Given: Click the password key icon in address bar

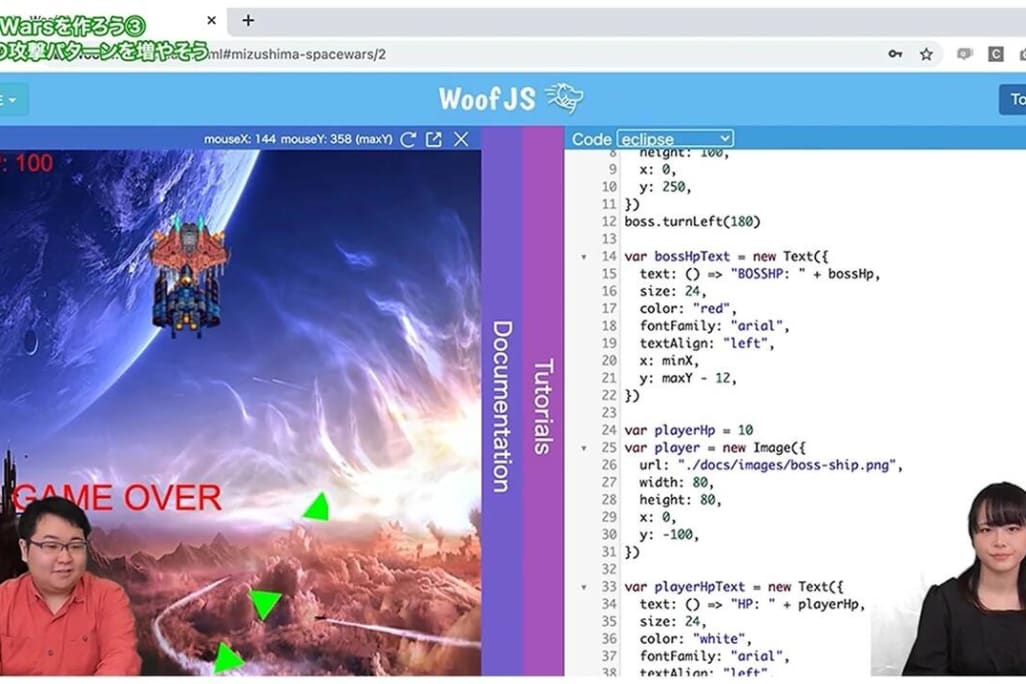Looking at the screenshot, I should coord(895,54).
